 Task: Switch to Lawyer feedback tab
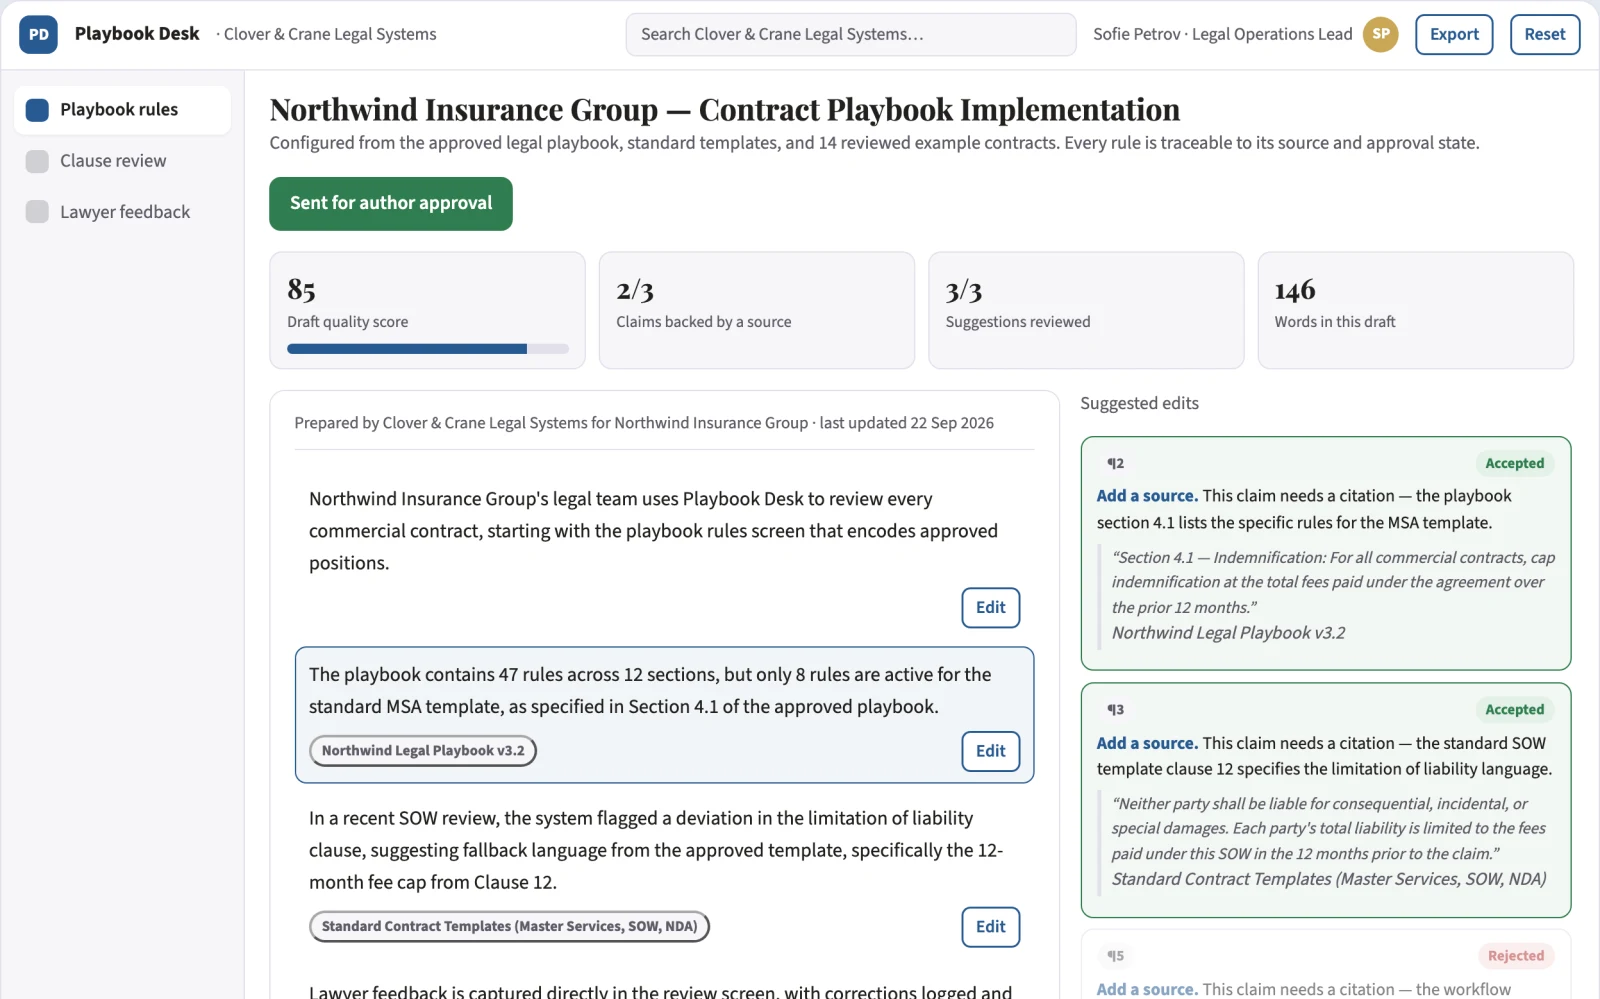coord(122,212)
